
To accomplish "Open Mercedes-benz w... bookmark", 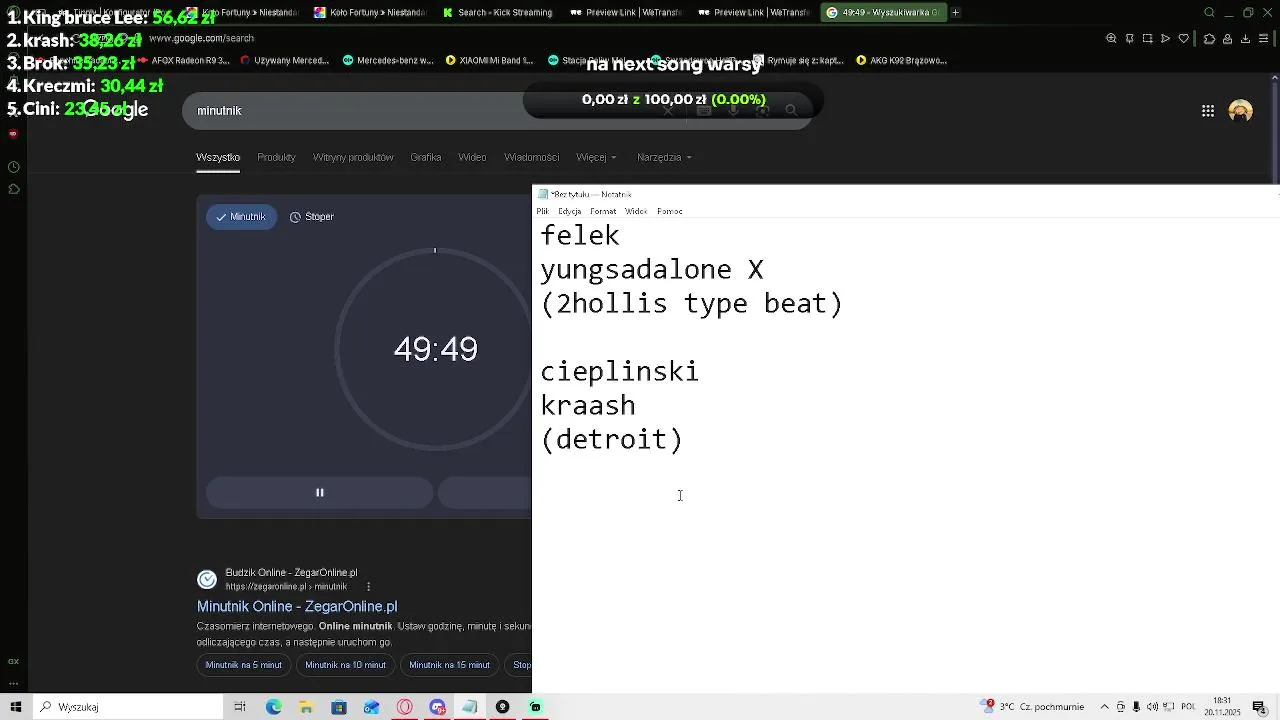I will coord(388,60).
